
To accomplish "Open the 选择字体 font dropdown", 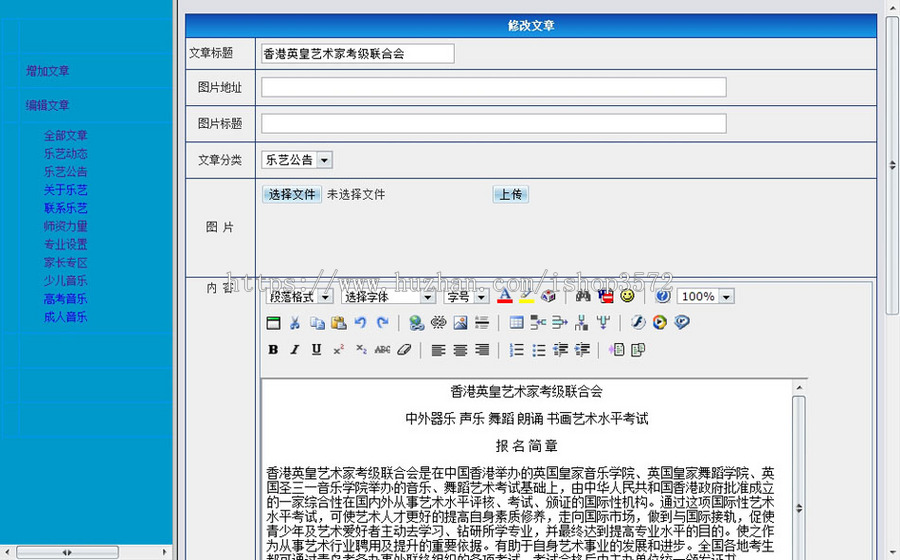I will pos(388,297).
